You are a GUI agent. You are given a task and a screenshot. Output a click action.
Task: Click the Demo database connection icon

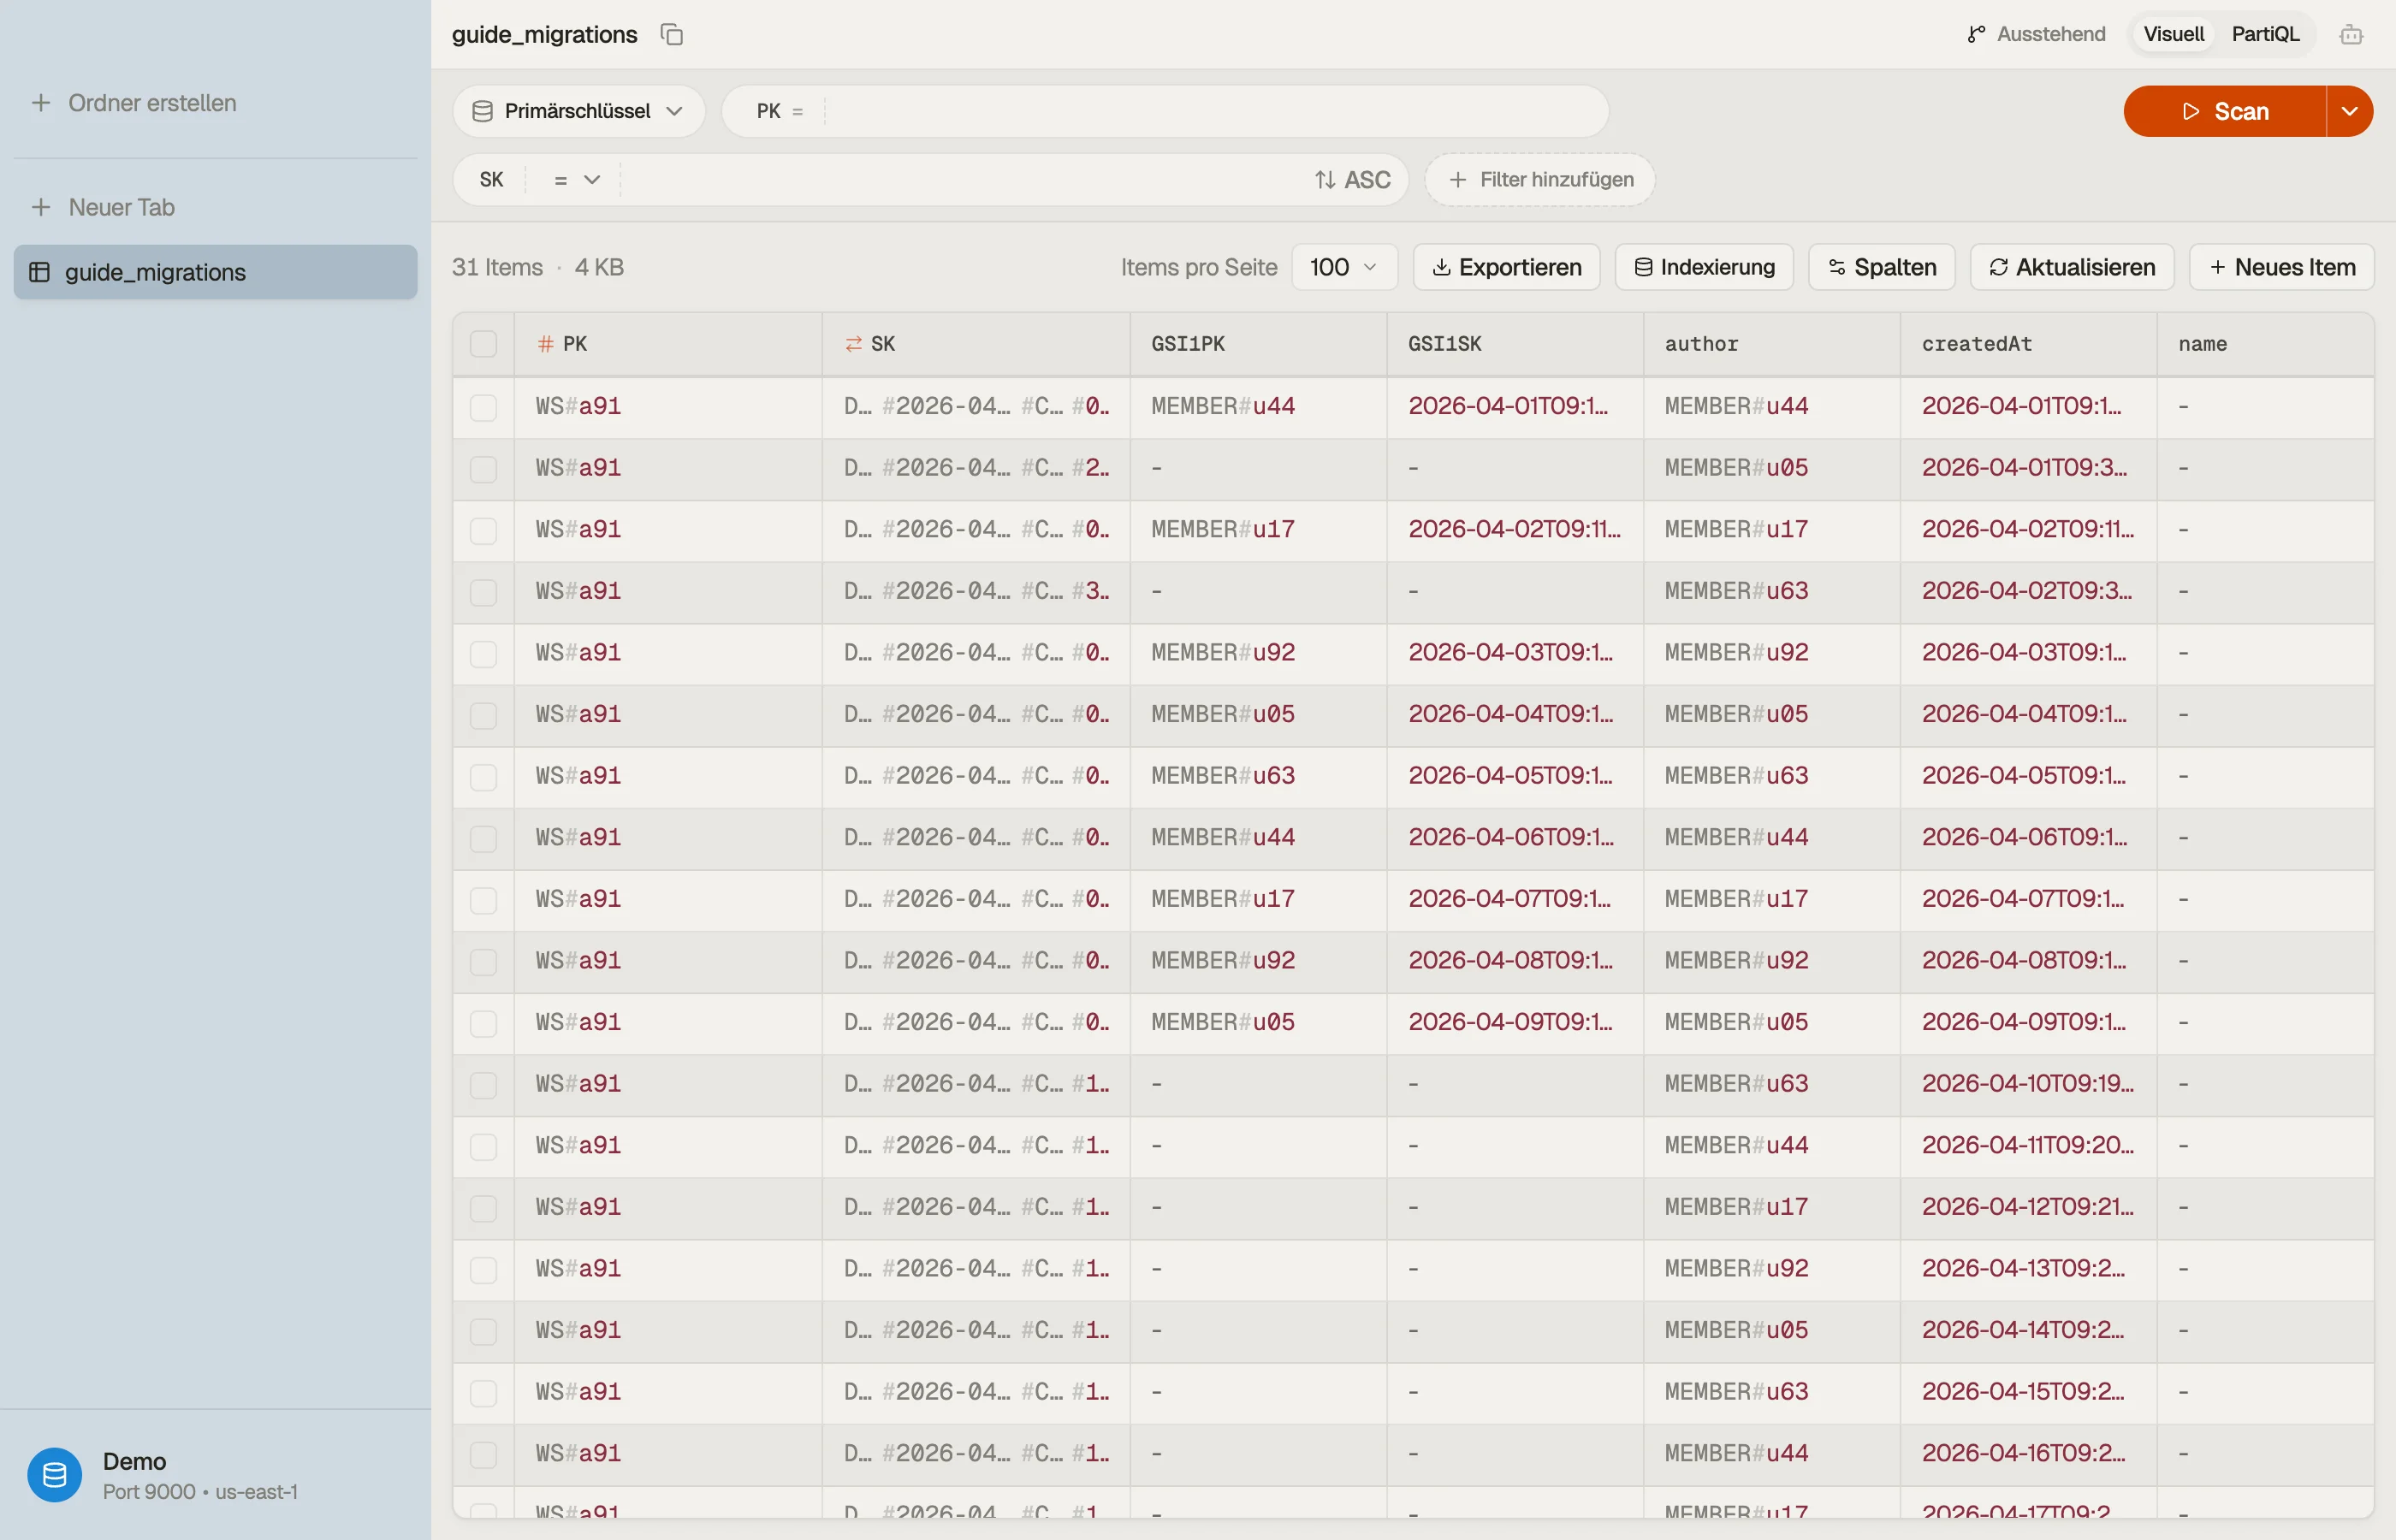tap(54, 1474)
